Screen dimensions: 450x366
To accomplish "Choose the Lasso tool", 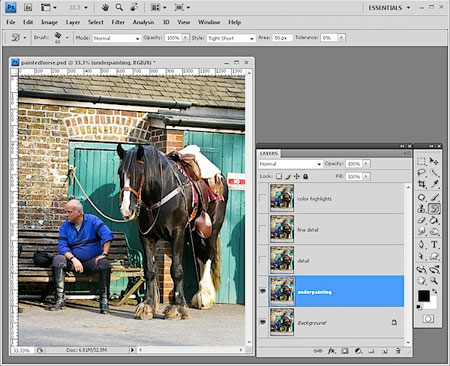I will click(422, 173).
